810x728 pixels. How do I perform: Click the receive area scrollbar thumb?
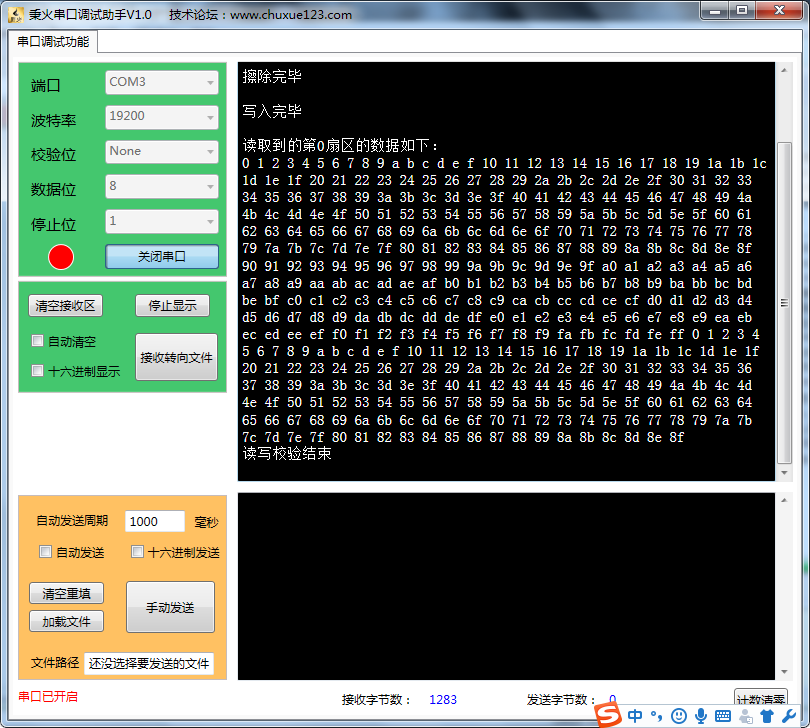click(x=784, y=303)
